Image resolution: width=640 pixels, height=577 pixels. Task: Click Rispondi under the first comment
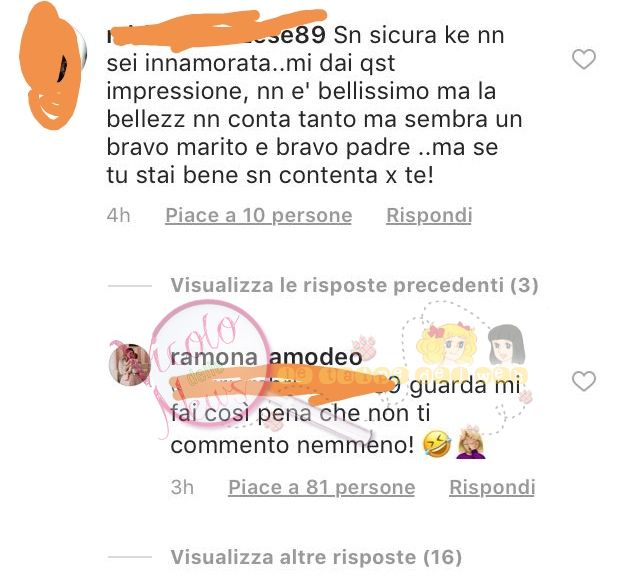tap(429, 215)
